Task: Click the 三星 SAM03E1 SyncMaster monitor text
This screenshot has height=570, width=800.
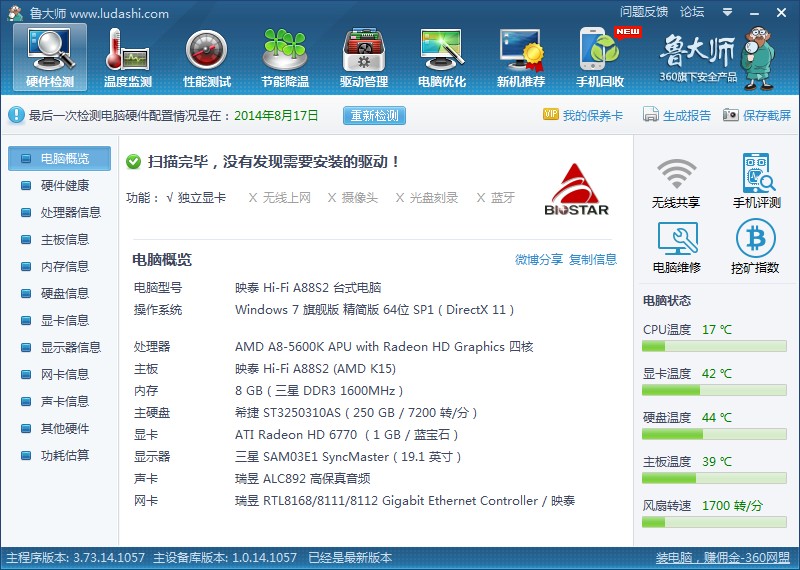Action: click(348, 457)
